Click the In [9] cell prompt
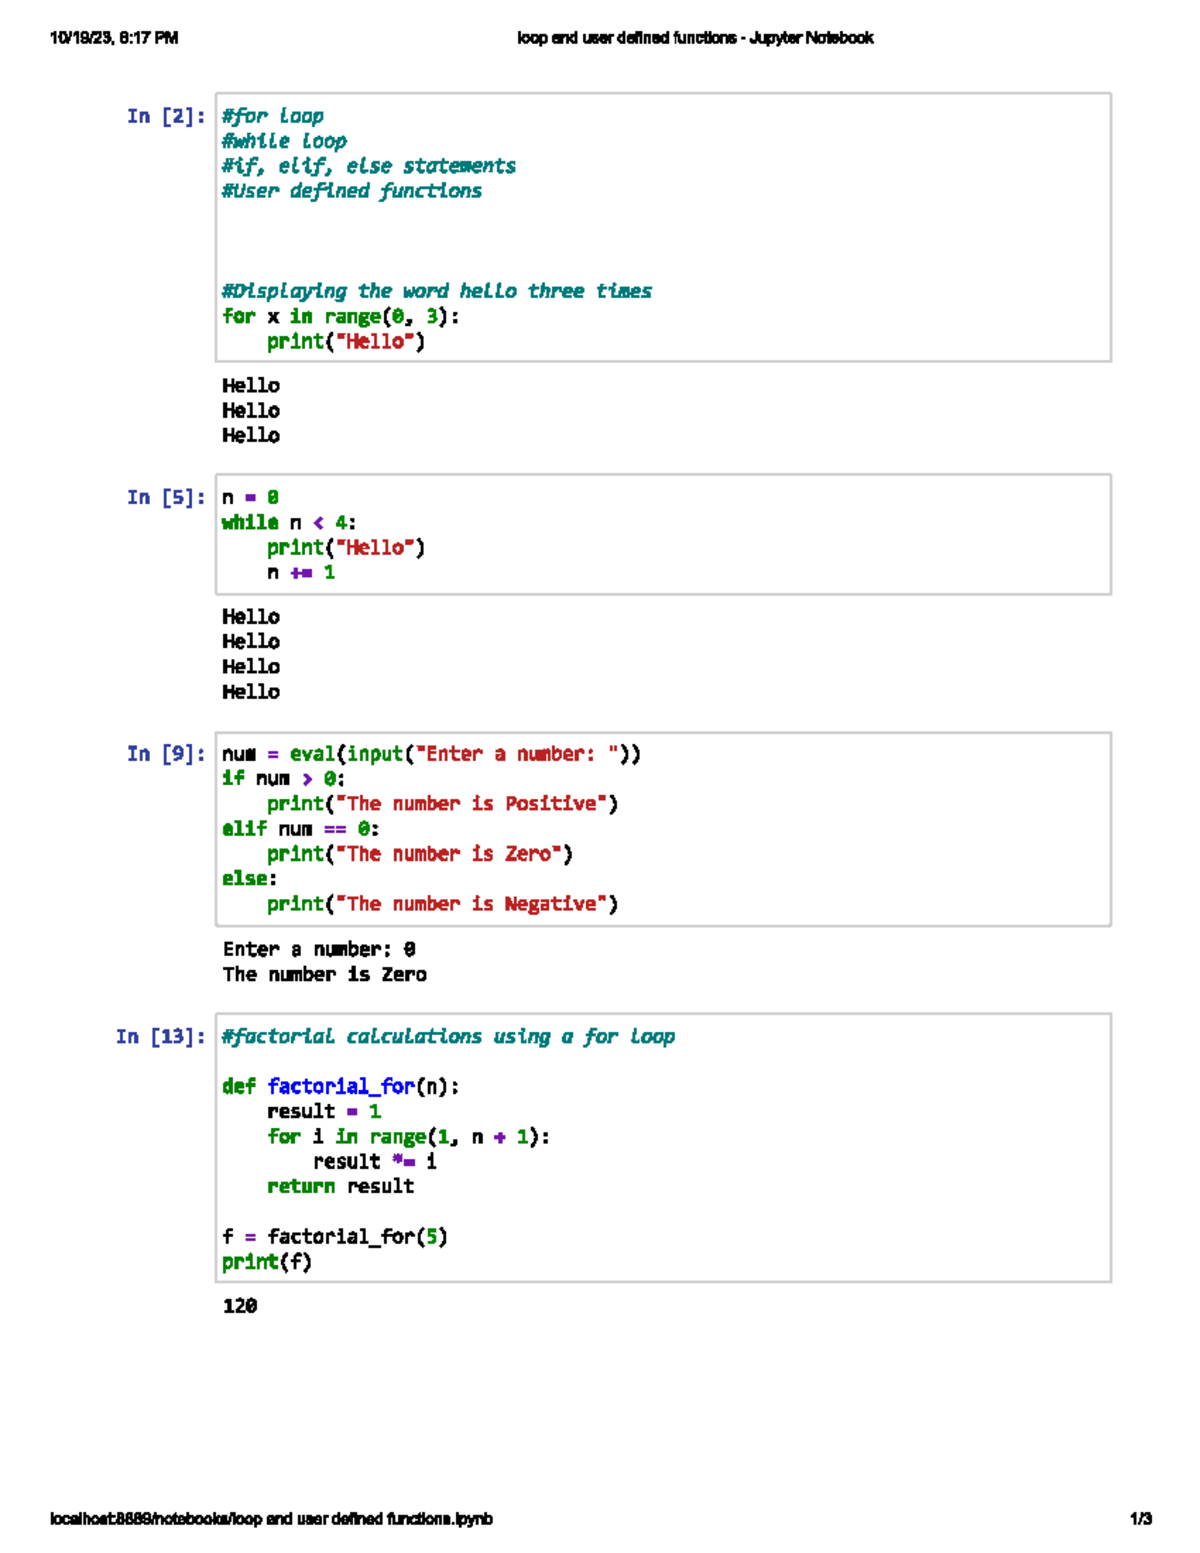This screenshot has width=1200, height=1553. 166,754
